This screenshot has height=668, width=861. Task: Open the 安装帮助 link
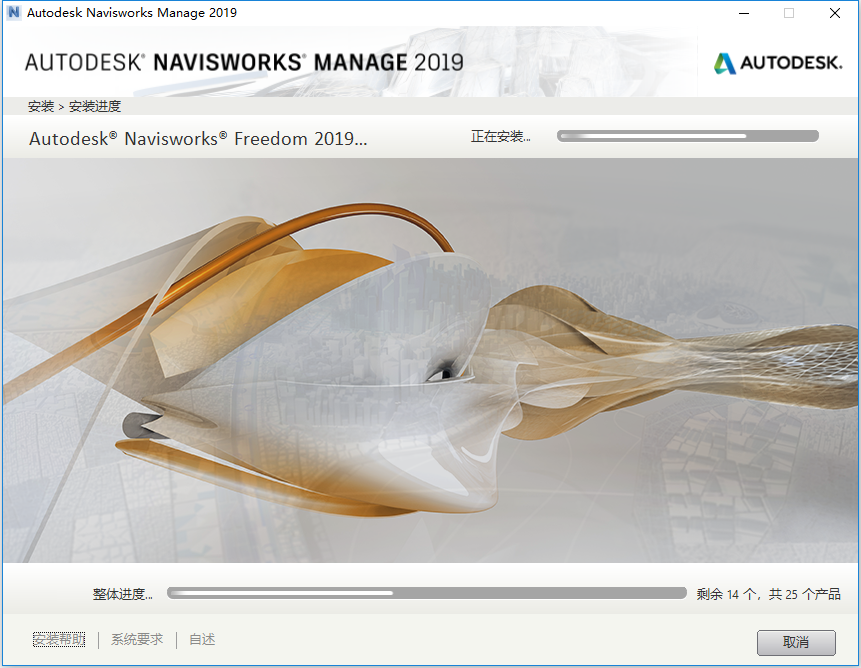tap(59, 639)
